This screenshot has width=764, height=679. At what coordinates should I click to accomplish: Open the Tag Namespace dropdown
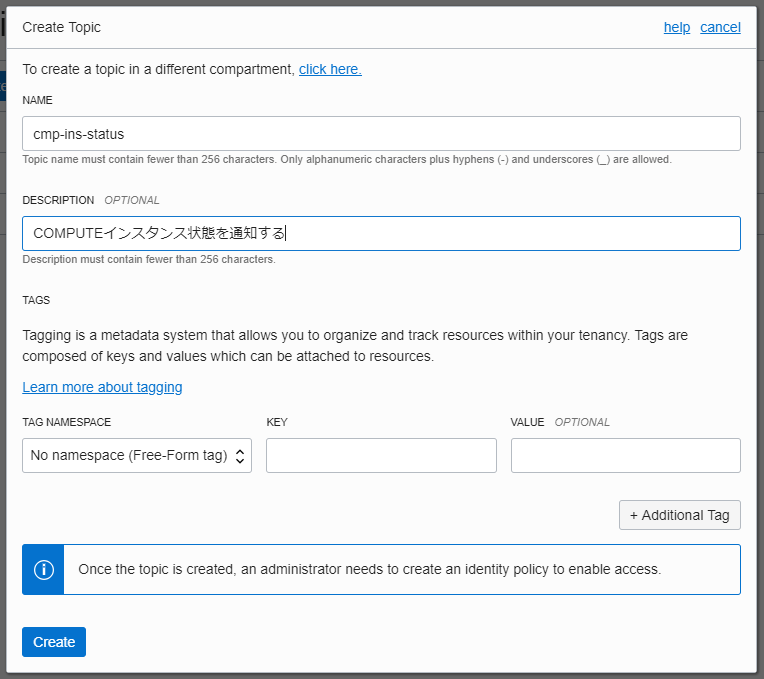137,455
